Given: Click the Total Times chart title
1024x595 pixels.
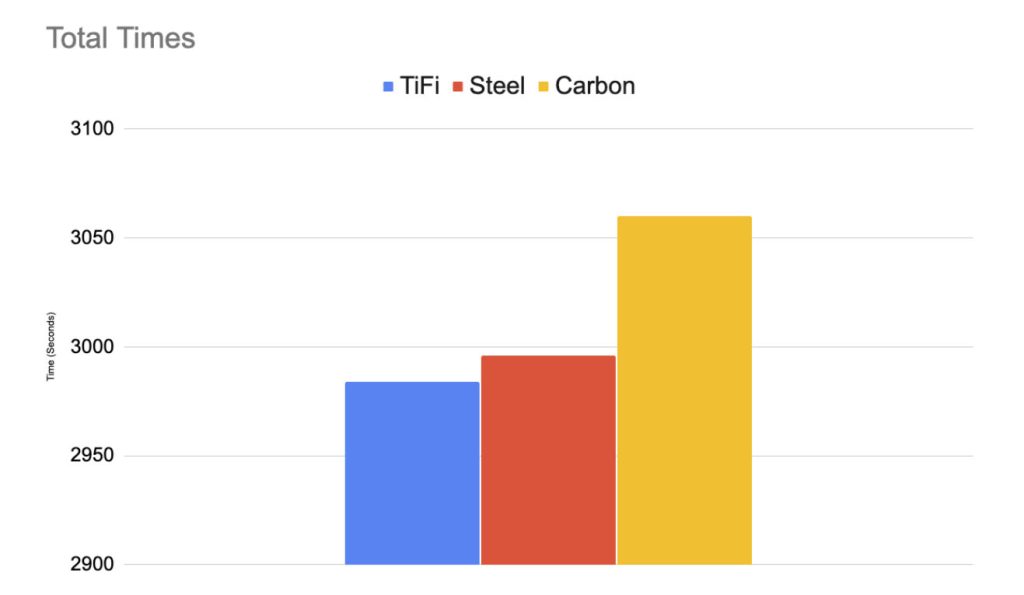Looking at the screenshot, I should (x=120, y=39).
